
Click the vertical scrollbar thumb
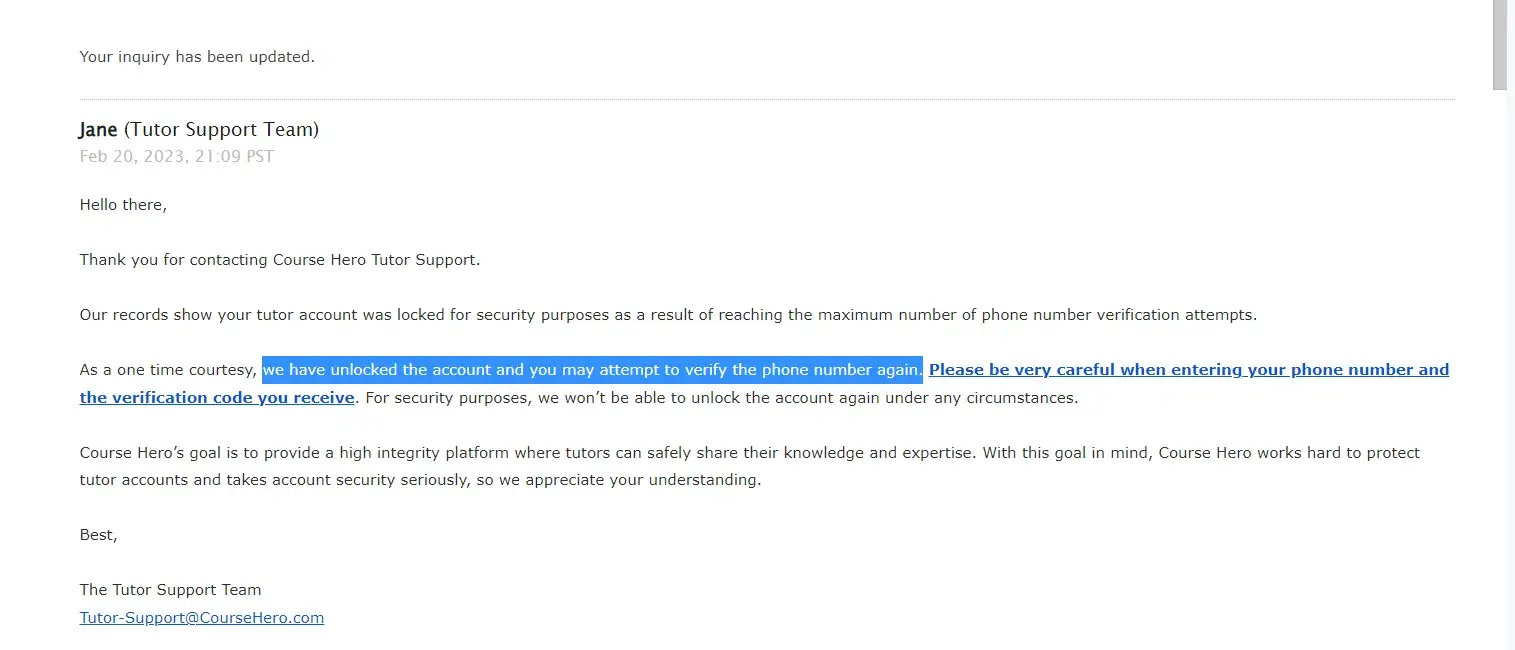click(1499, 45)
